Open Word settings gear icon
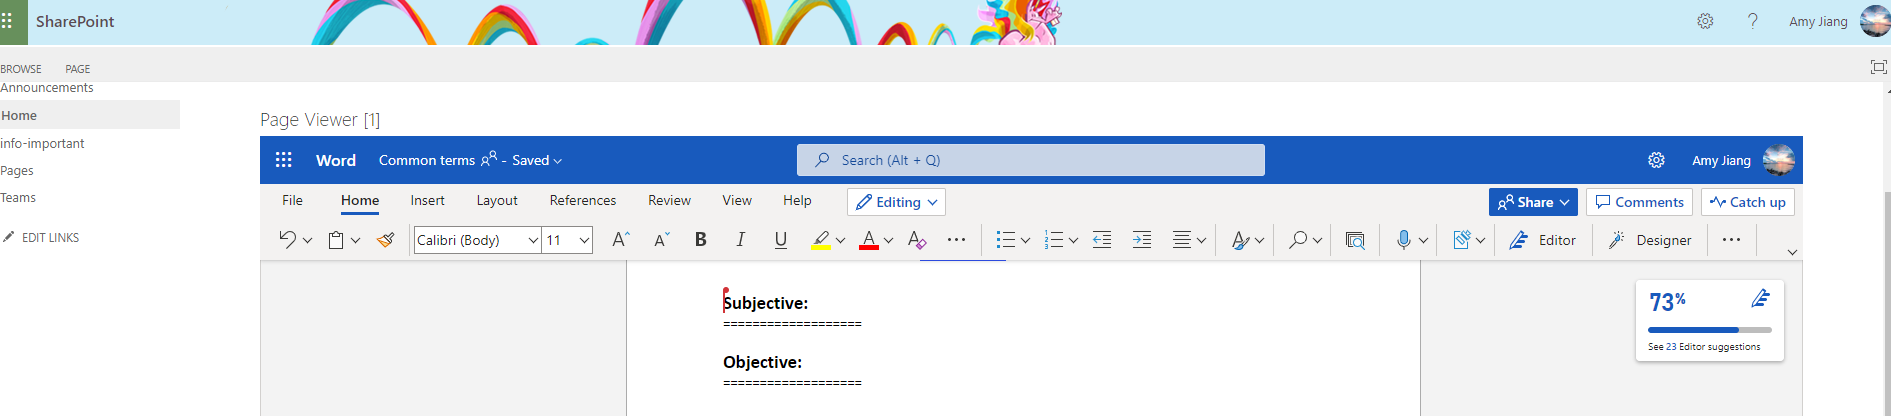The image size is (1891, 416). 1656,160
